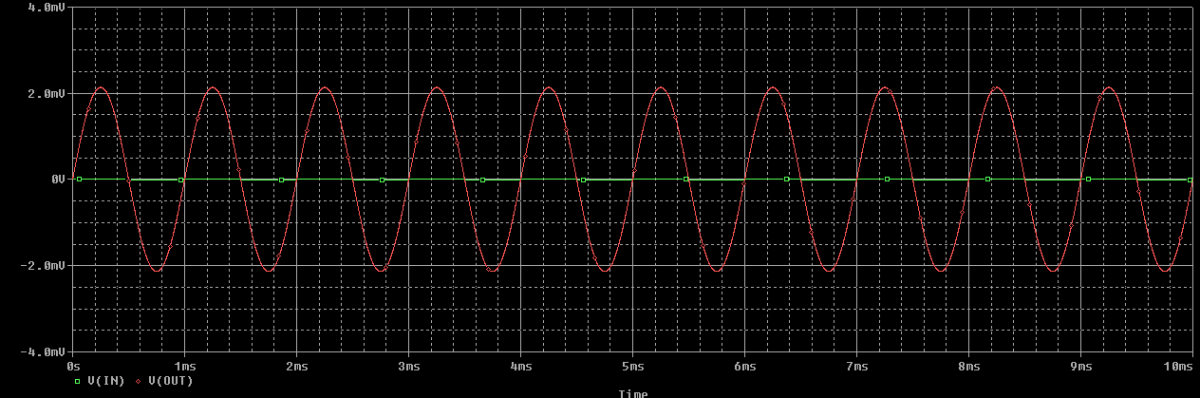Click the red diamond V(OUT) legend symbol
The height and width of the screenshot is (398, 1200).
tap(137, 381)
